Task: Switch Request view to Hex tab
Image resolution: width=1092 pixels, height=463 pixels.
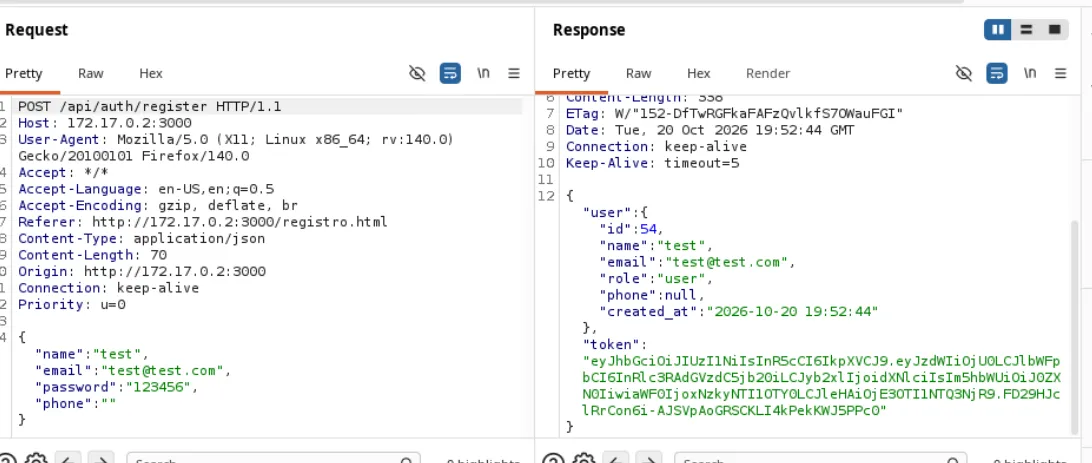Action: [x=150, y=73]
